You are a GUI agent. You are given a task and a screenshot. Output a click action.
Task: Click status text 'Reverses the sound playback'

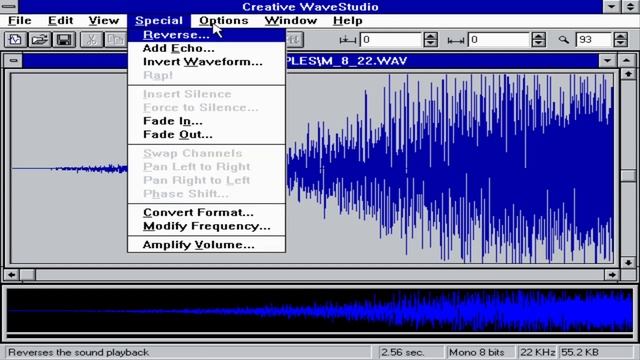(78, 352)
